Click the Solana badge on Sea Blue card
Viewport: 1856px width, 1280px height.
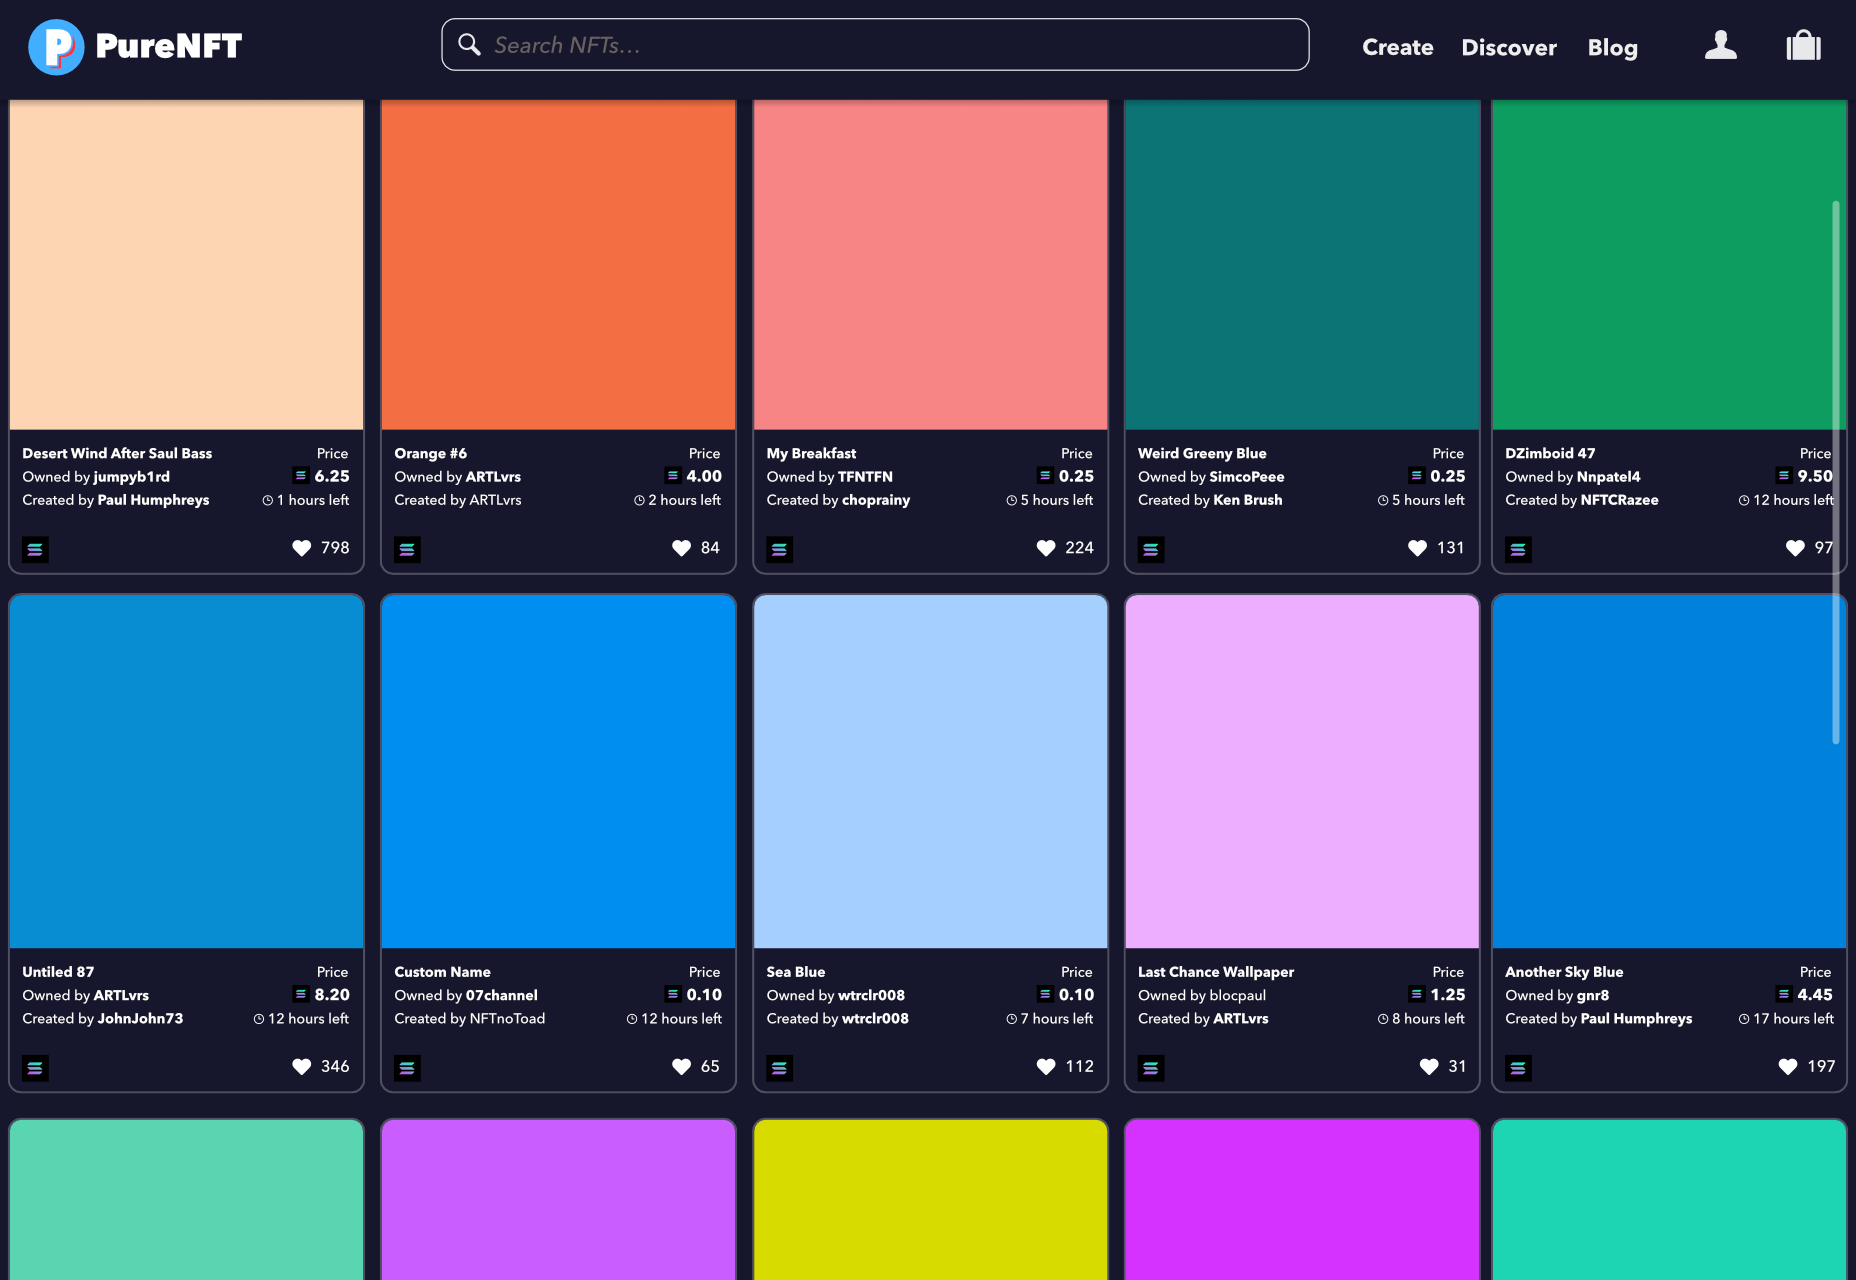point(779,1068)
